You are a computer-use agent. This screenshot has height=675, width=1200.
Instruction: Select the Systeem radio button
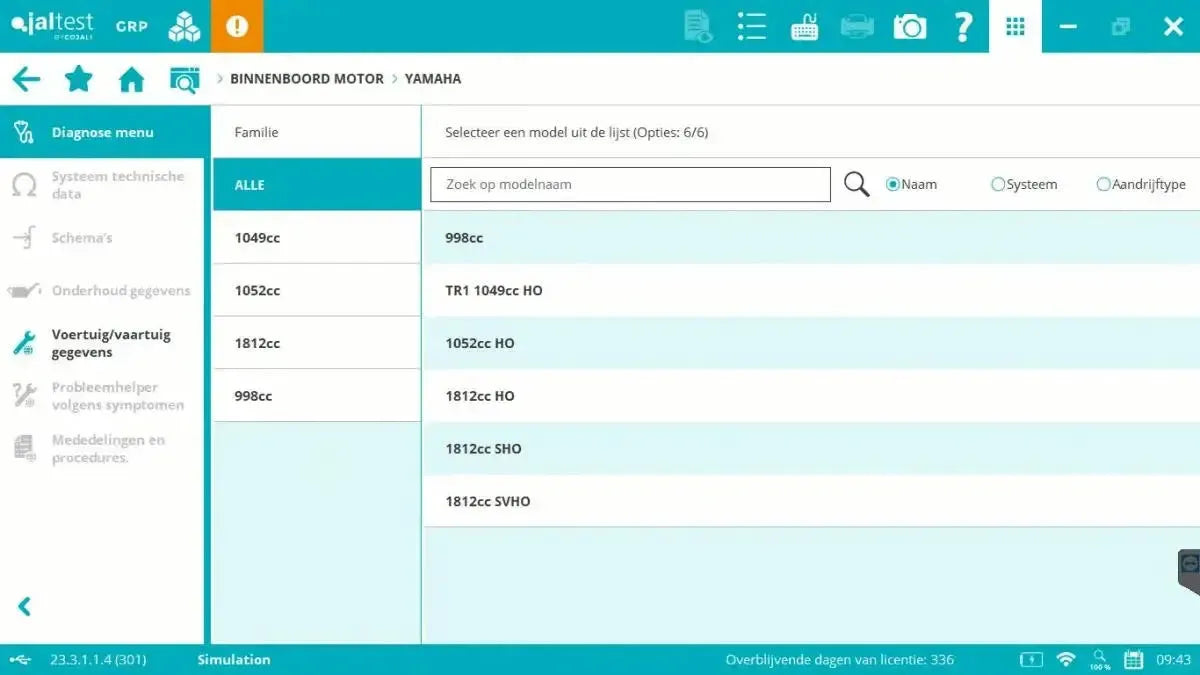coord(997,184)
